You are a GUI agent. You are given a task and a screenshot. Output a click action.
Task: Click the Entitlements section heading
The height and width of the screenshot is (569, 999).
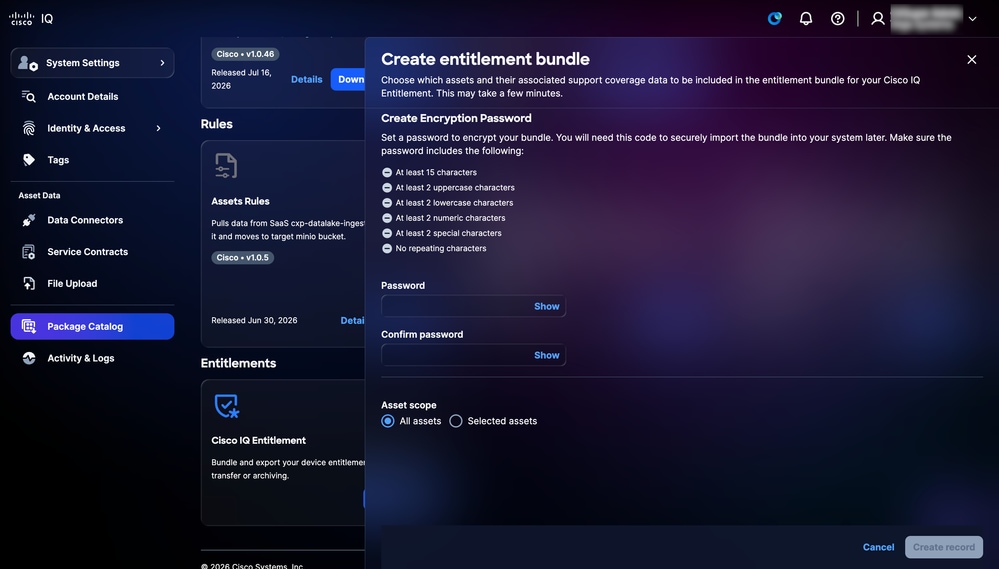(x=238, y=363)
